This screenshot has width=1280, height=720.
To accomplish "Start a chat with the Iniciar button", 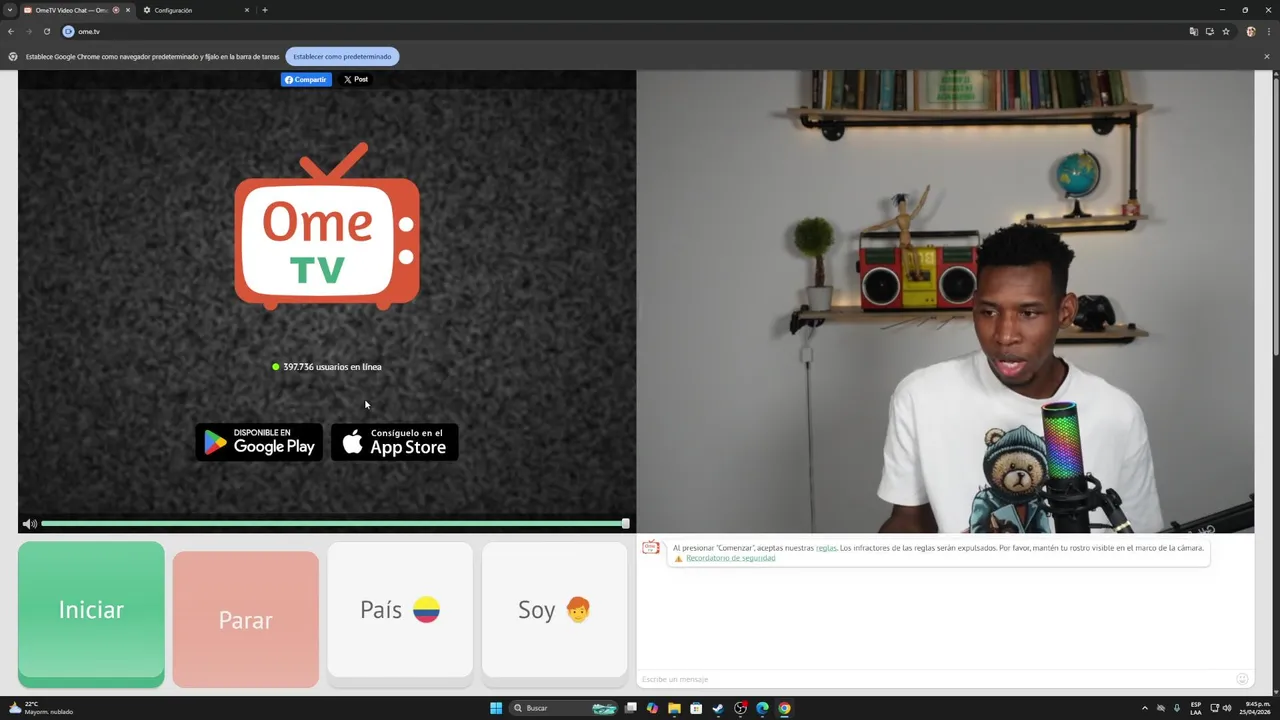I will (91, 613).
